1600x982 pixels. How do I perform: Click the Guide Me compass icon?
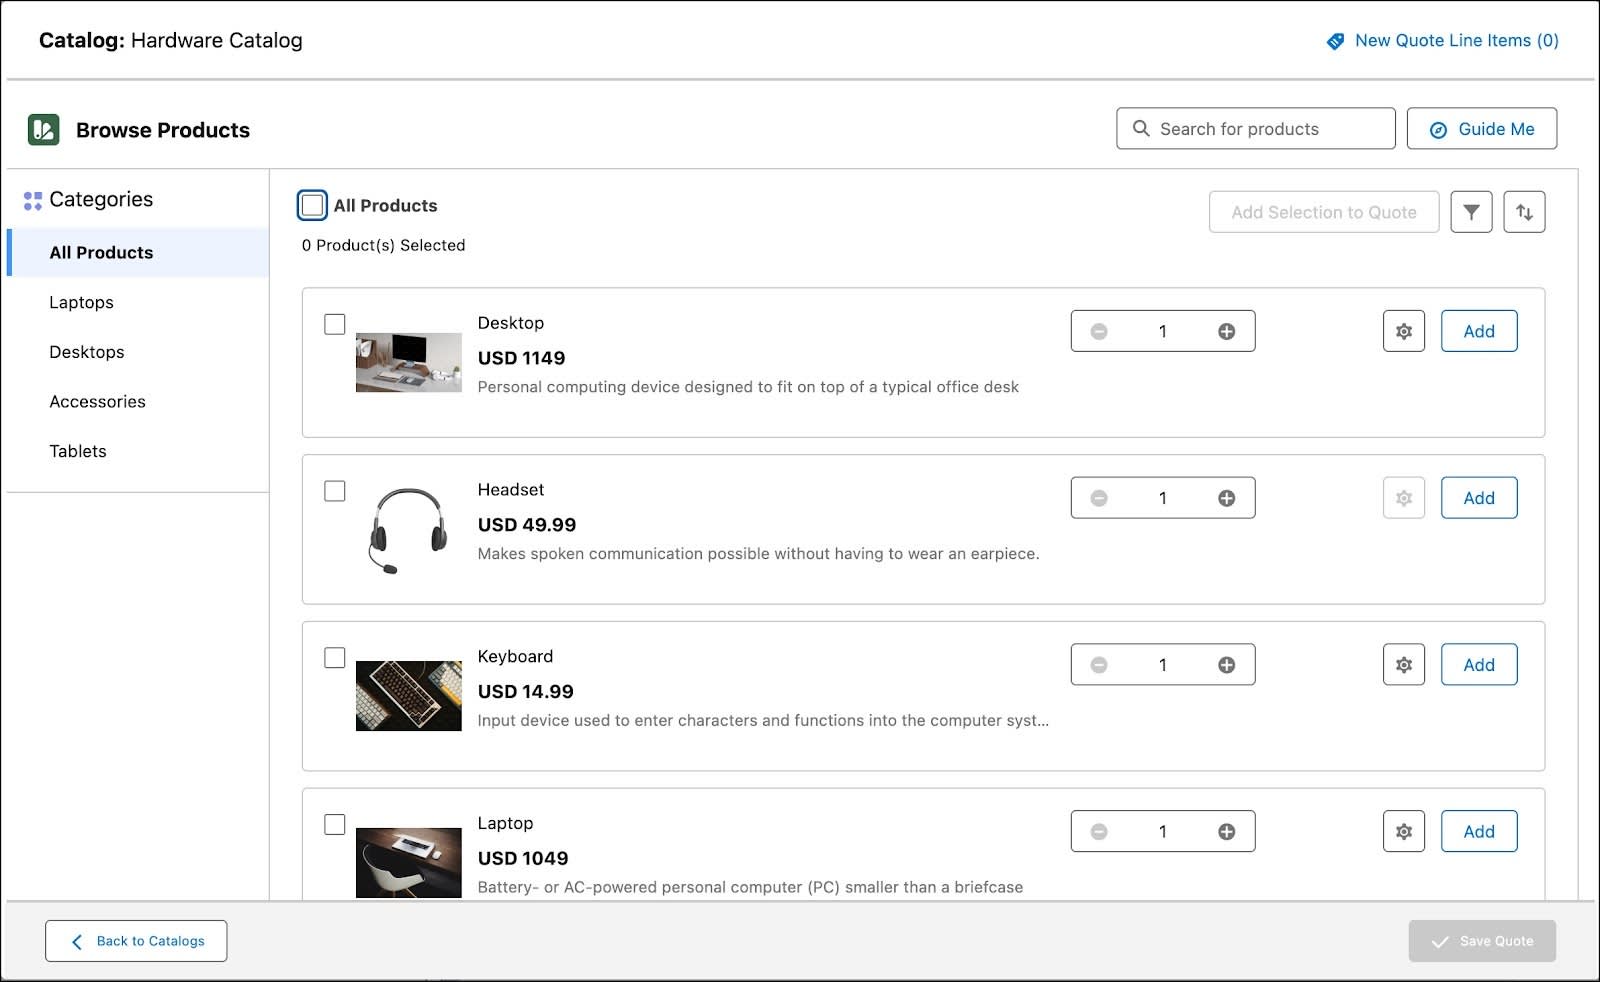coord(1437,128)
